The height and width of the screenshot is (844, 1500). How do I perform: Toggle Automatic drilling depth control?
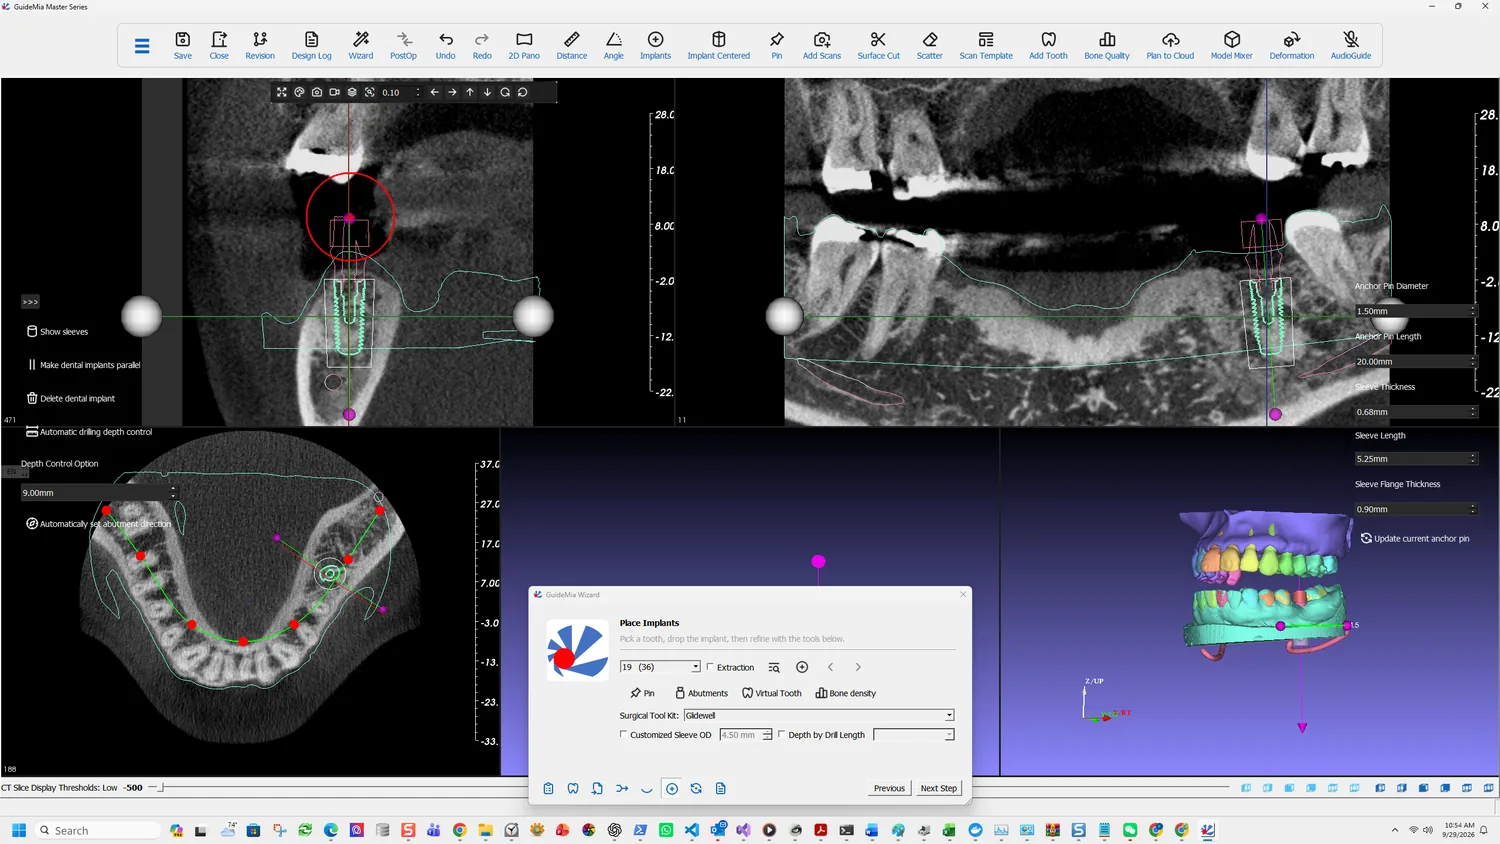(x=89, y=432)
